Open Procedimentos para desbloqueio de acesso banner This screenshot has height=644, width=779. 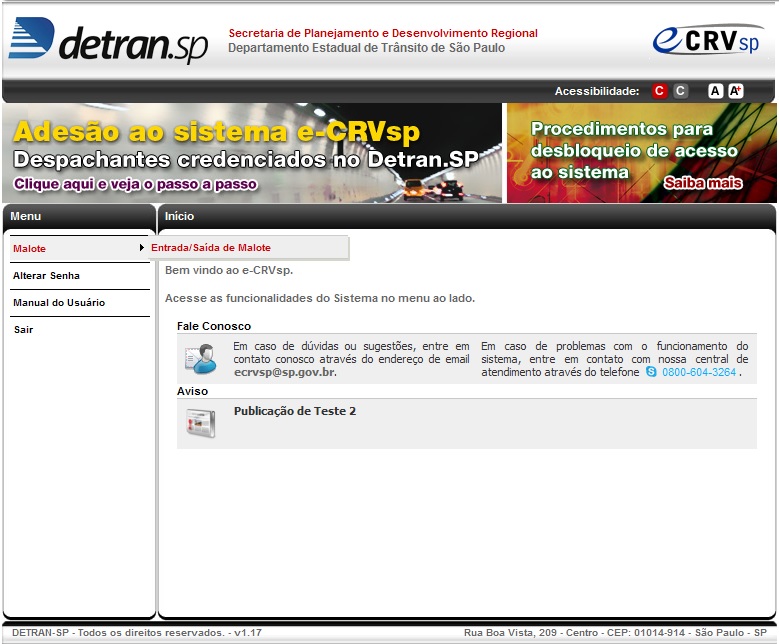point(641,153)
